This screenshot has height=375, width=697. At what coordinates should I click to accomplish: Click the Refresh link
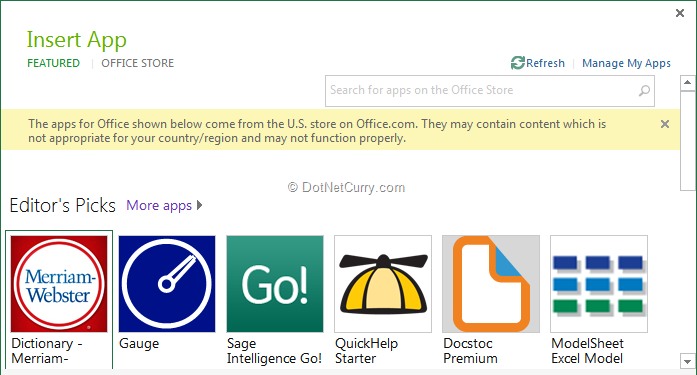(x=545, y=63)
